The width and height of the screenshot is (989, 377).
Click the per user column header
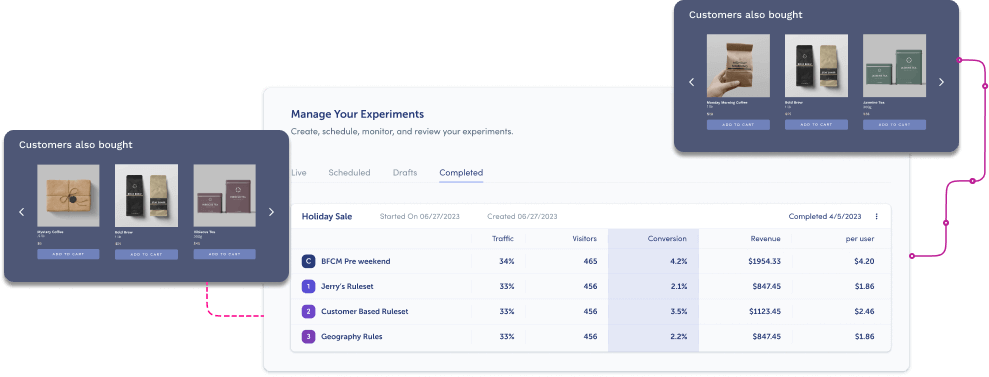pos(860,238)
